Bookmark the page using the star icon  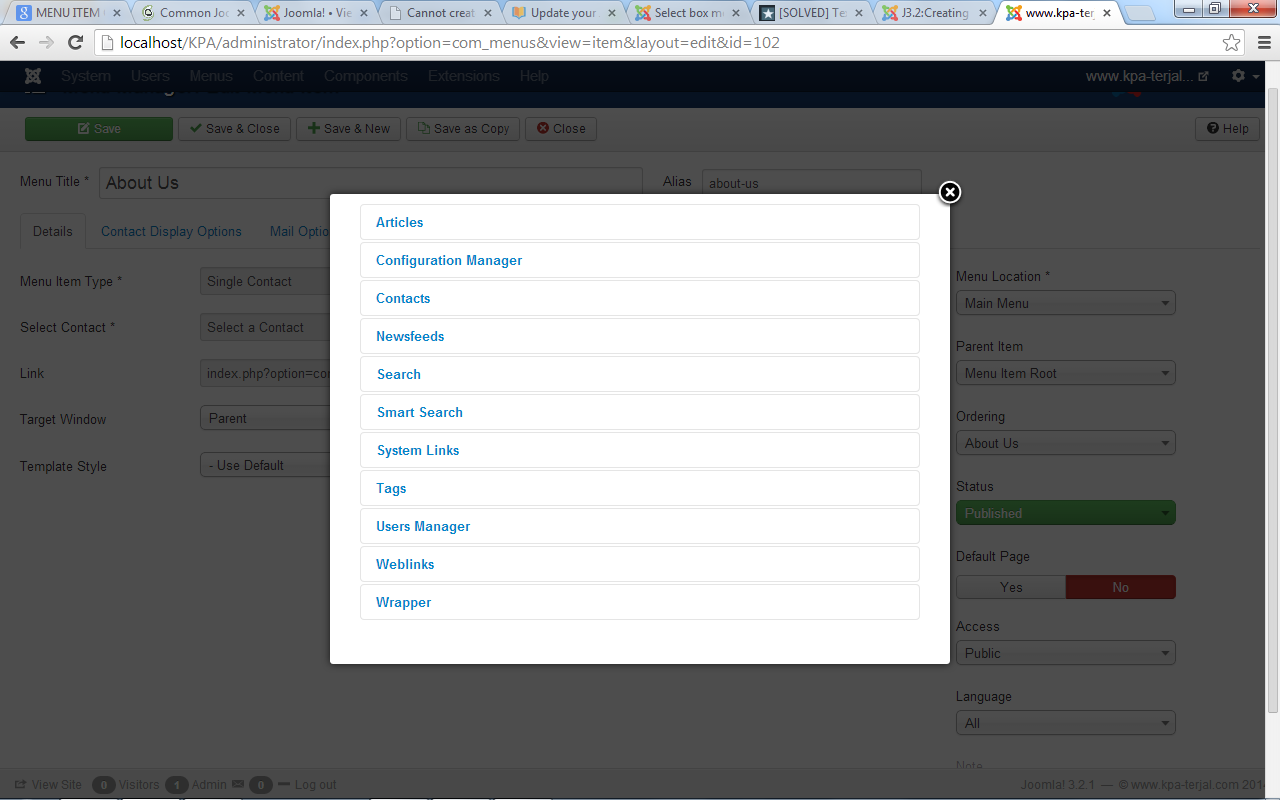click(x=1232, y=44)
